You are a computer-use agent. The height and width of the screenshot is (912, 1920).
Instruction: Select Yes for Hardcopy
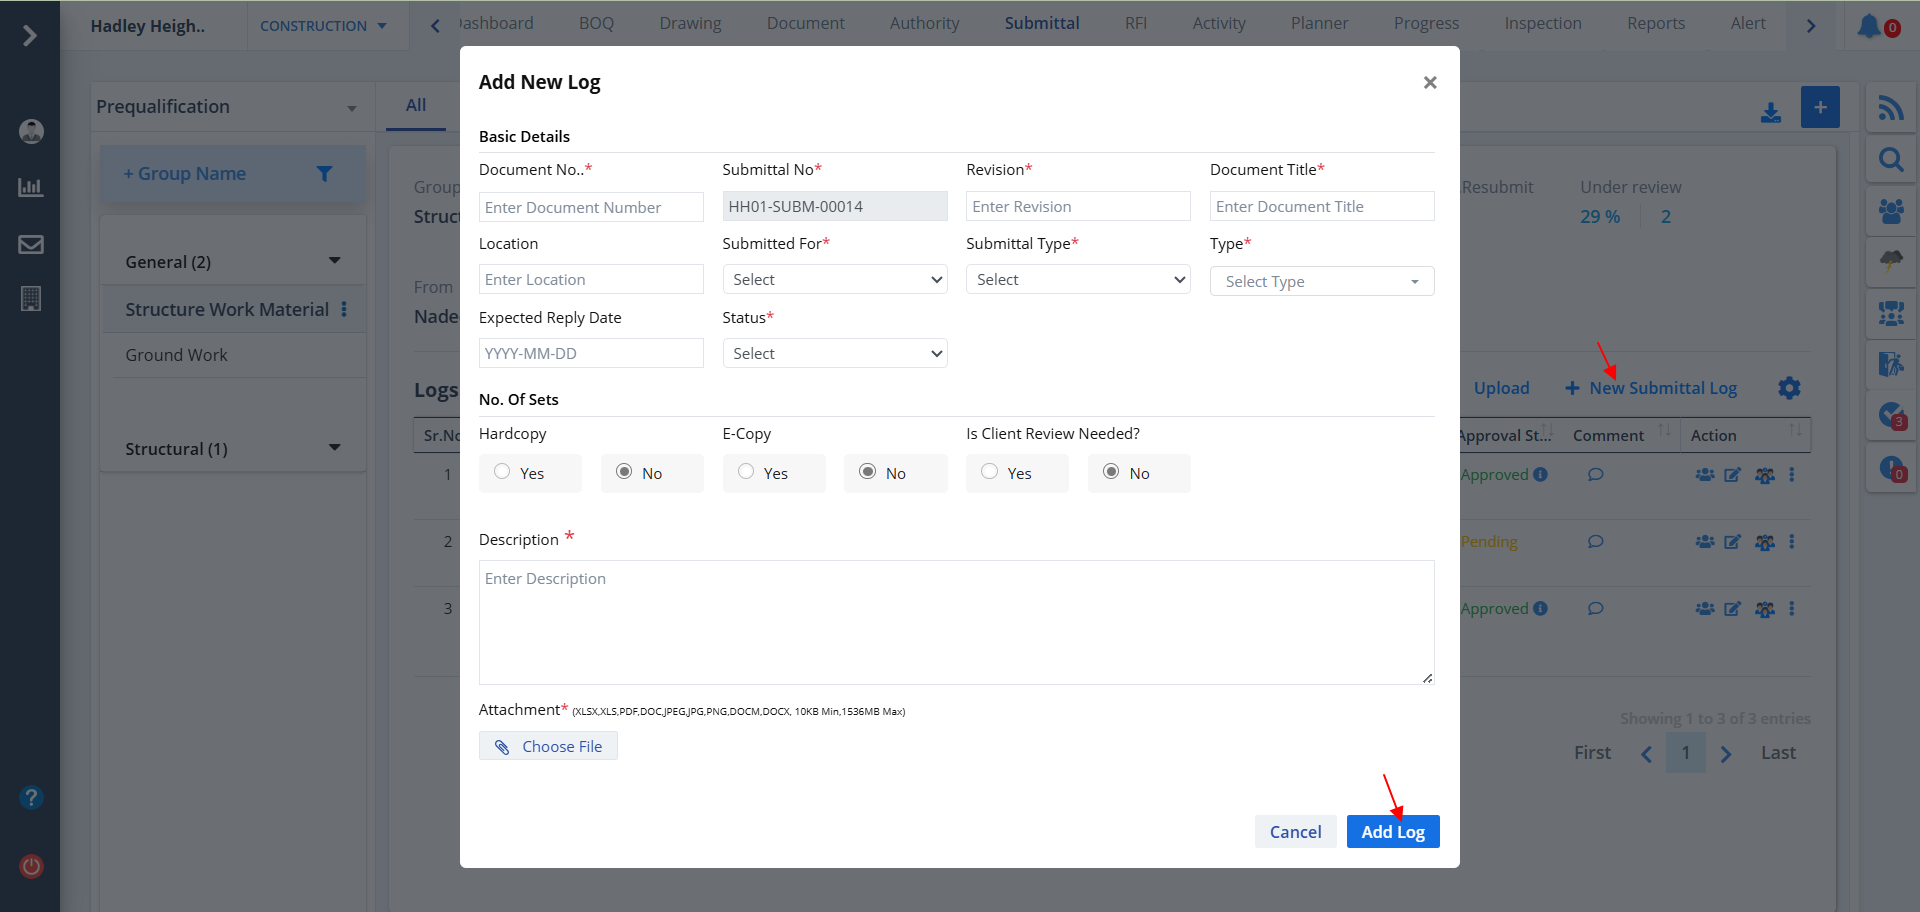point(502,472)
